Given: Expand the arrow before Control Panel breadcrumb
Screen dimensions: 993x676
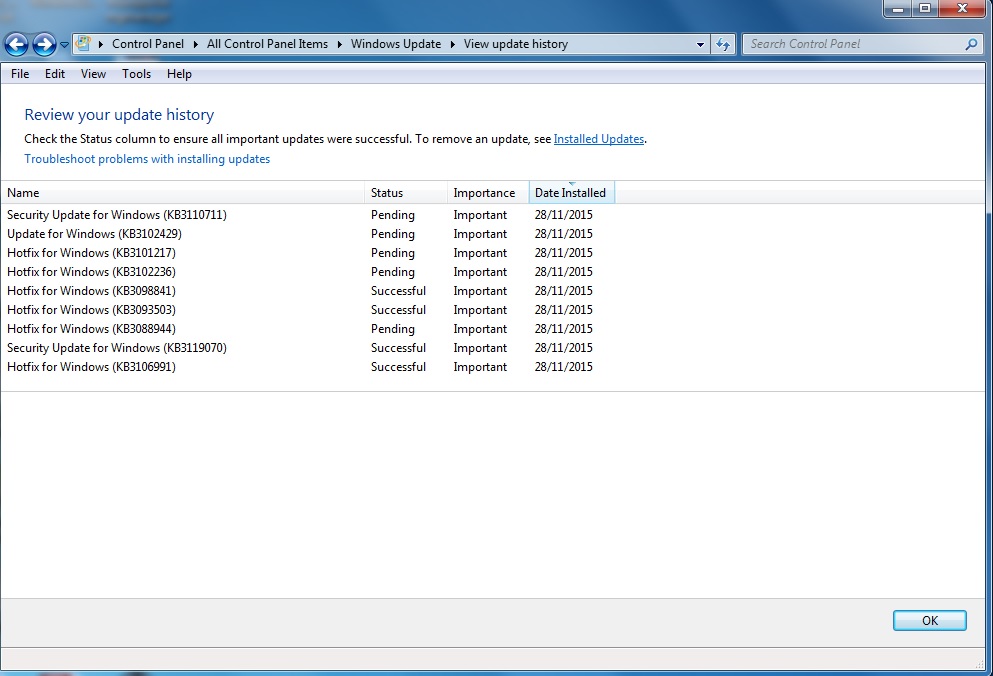Looking at the screenshot, I should [101, 44].
